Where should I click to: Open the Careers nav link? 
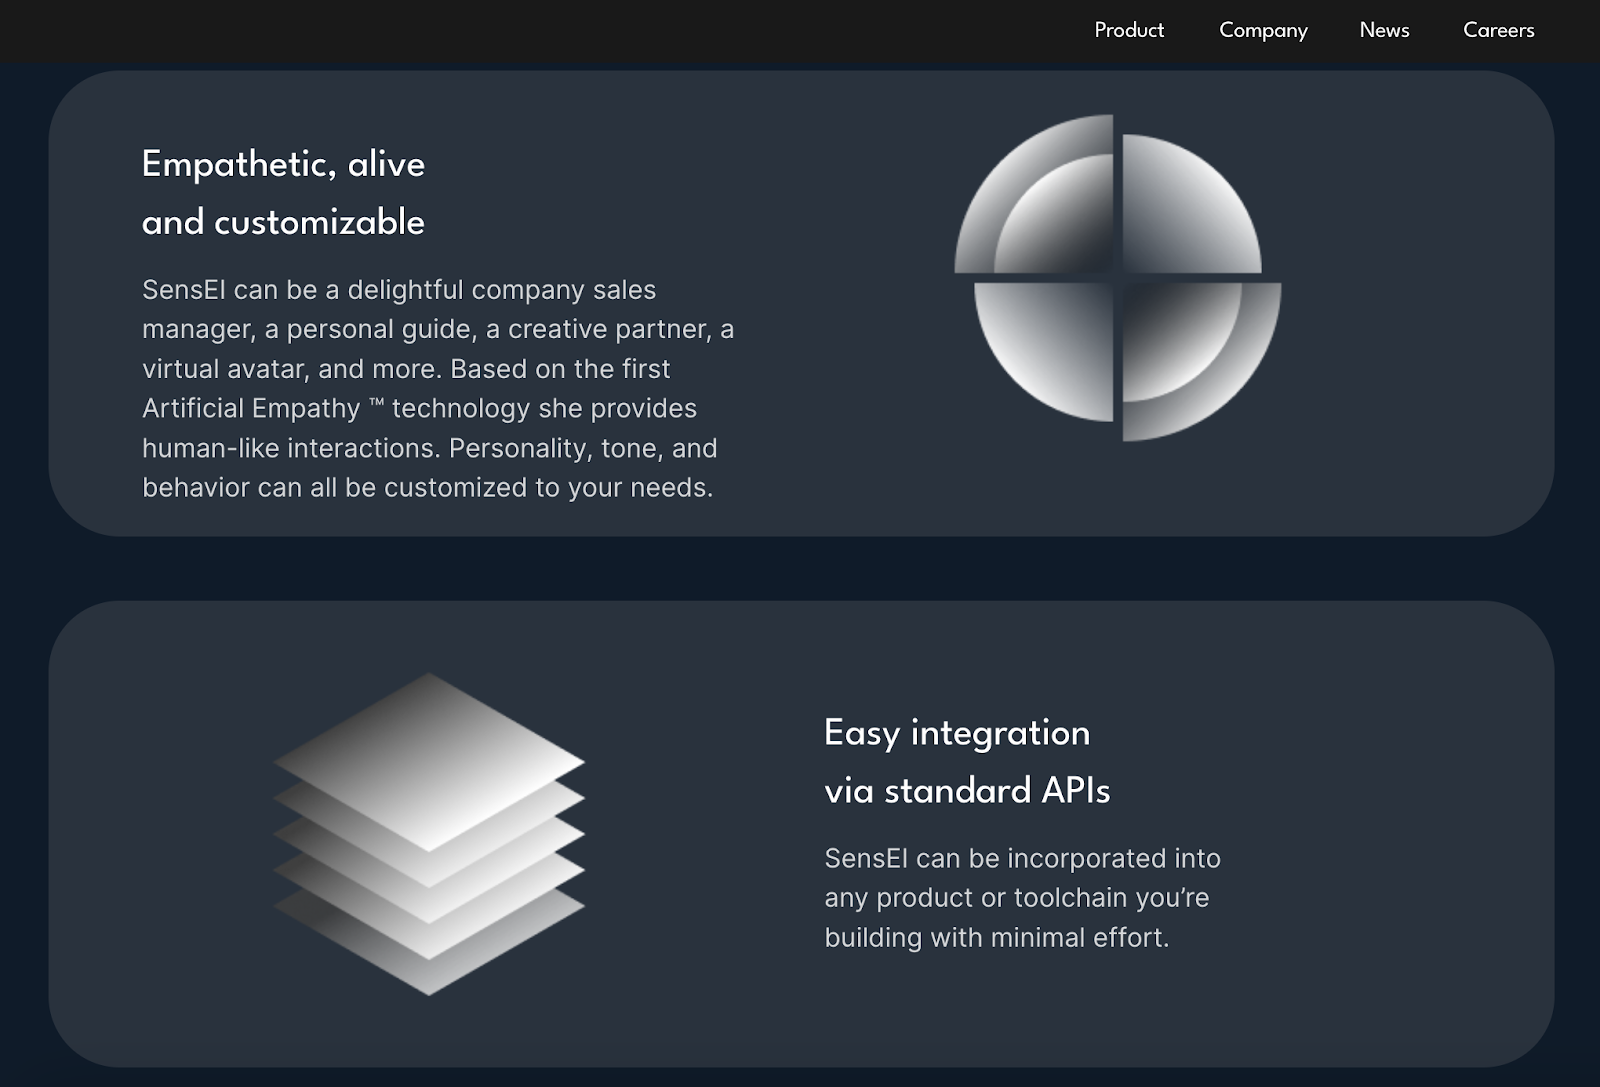click(x=1498, y=30)
